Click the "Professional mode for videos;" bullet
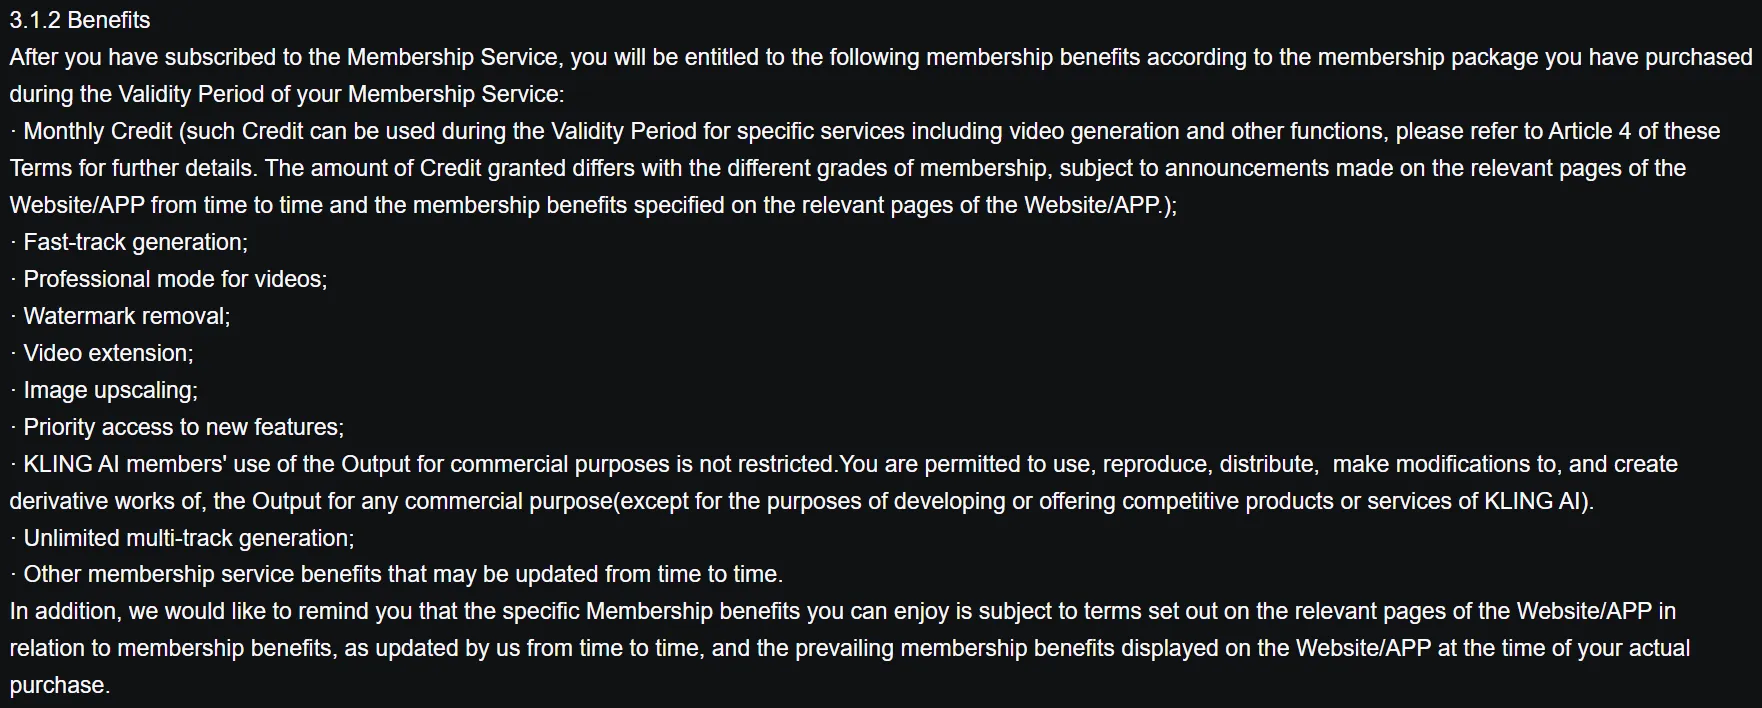Image resolution: width=1762 pixels, height=708 pixels. tap(175, 279)
